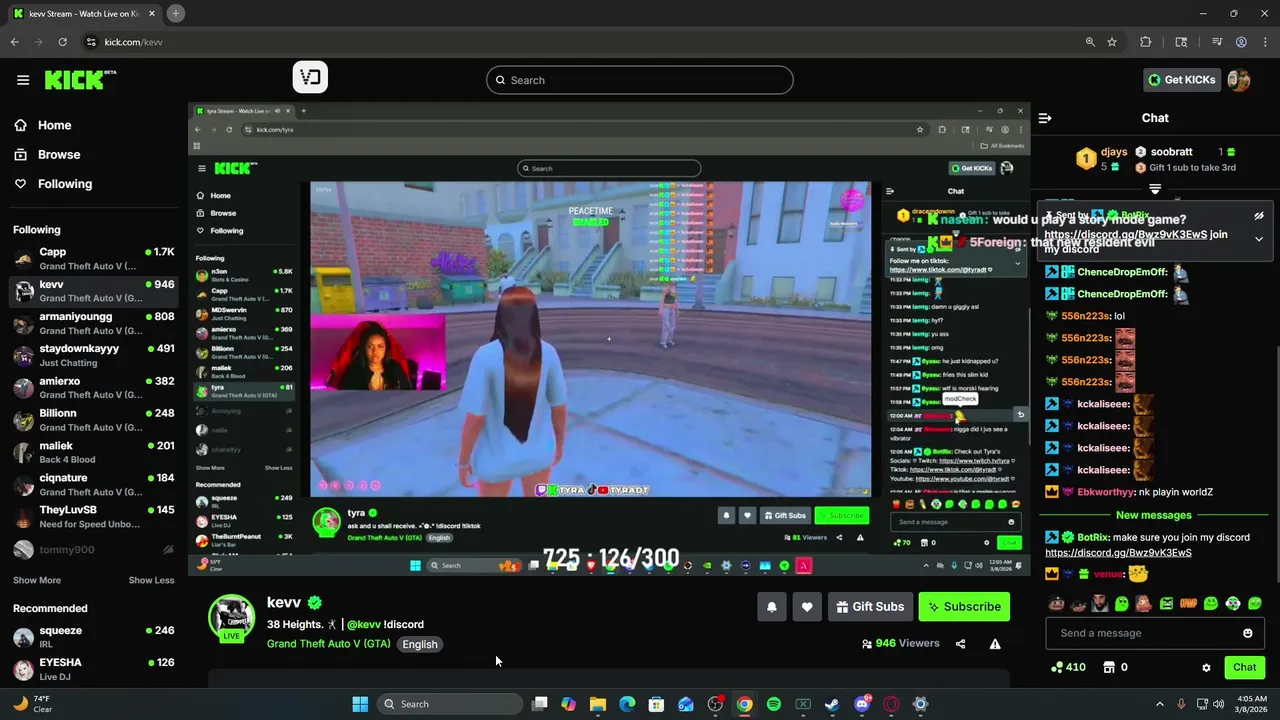Screen dimensions: 1280x720
Task: Click the green Subscribe button
Action: (x=964, y=606)
